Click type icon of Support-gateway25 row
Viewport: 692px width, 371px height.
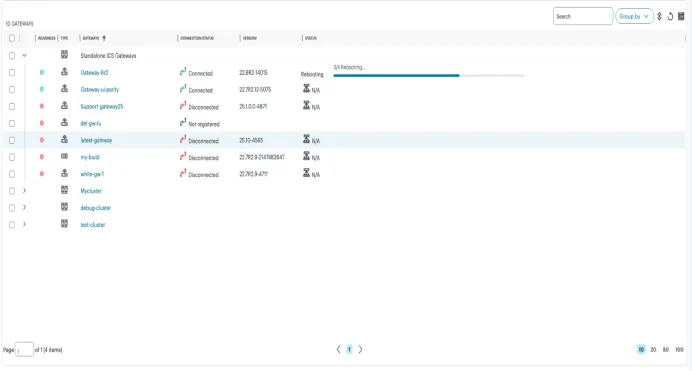[64, 105]
